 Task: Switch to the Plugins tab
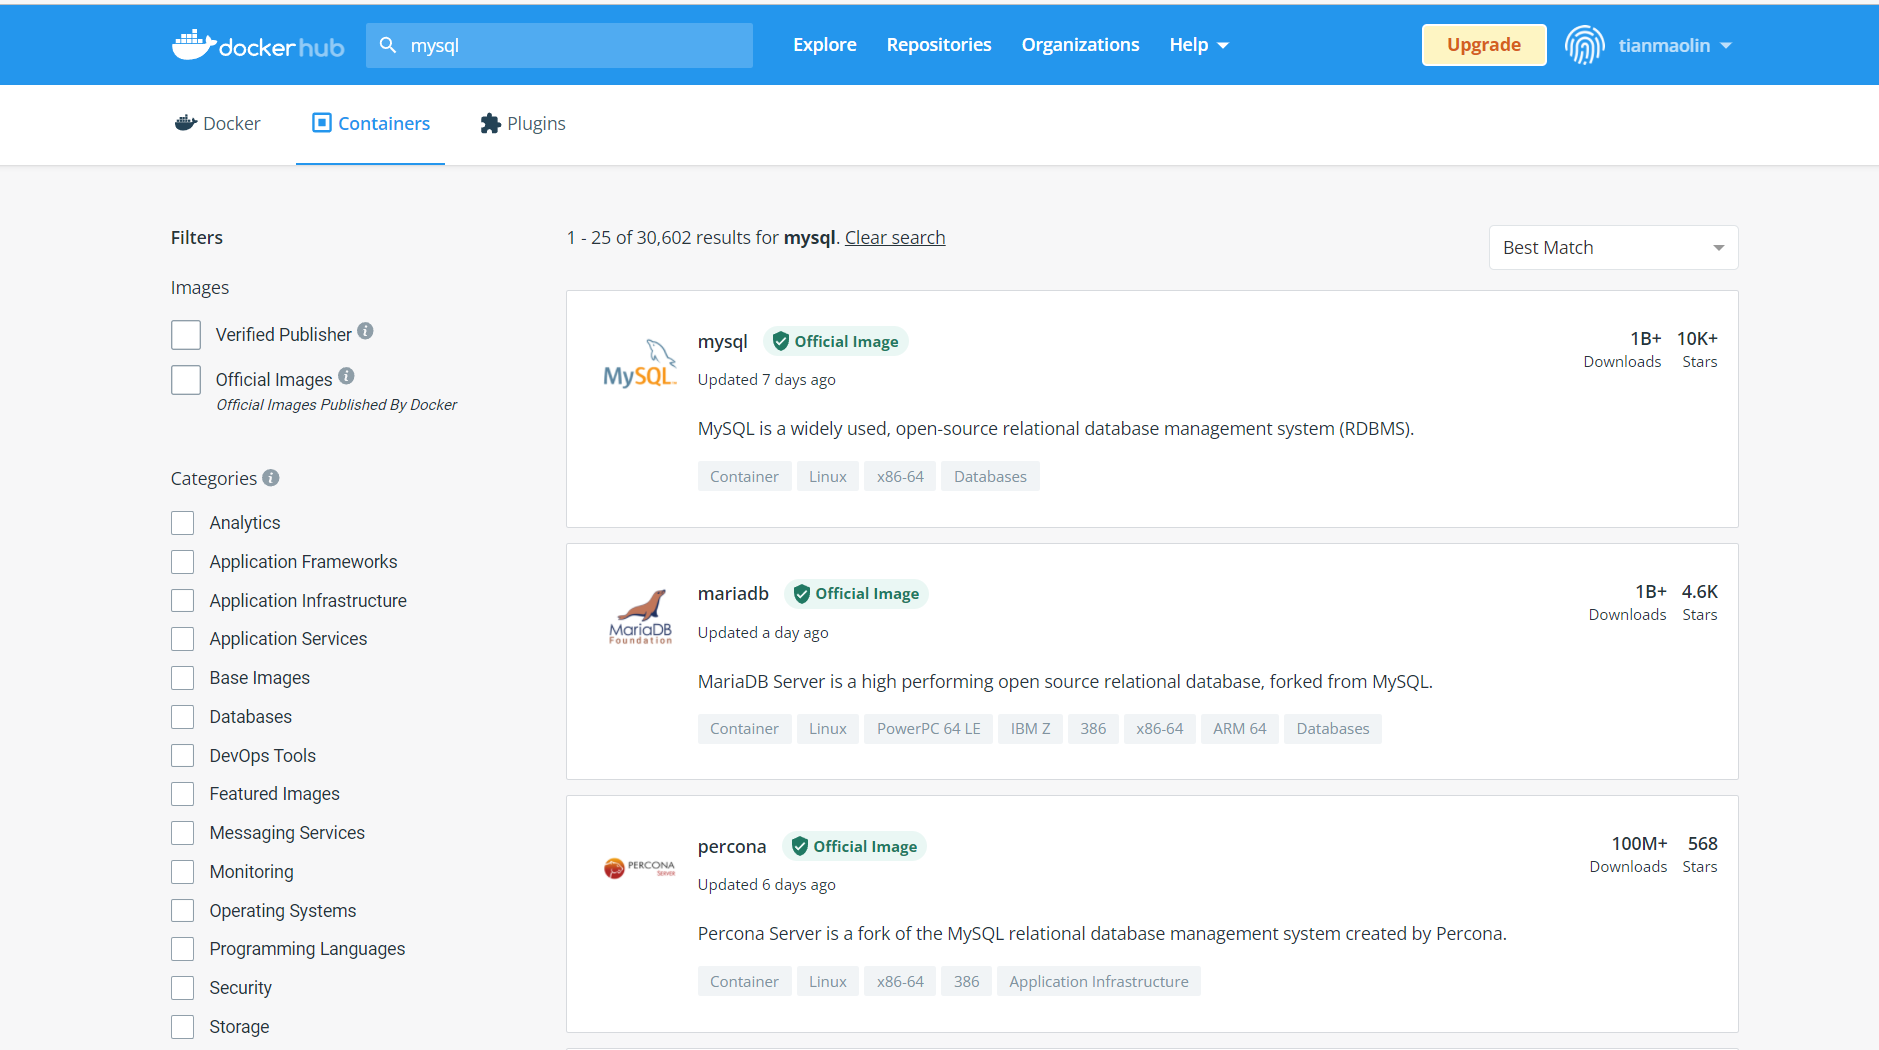523,123
